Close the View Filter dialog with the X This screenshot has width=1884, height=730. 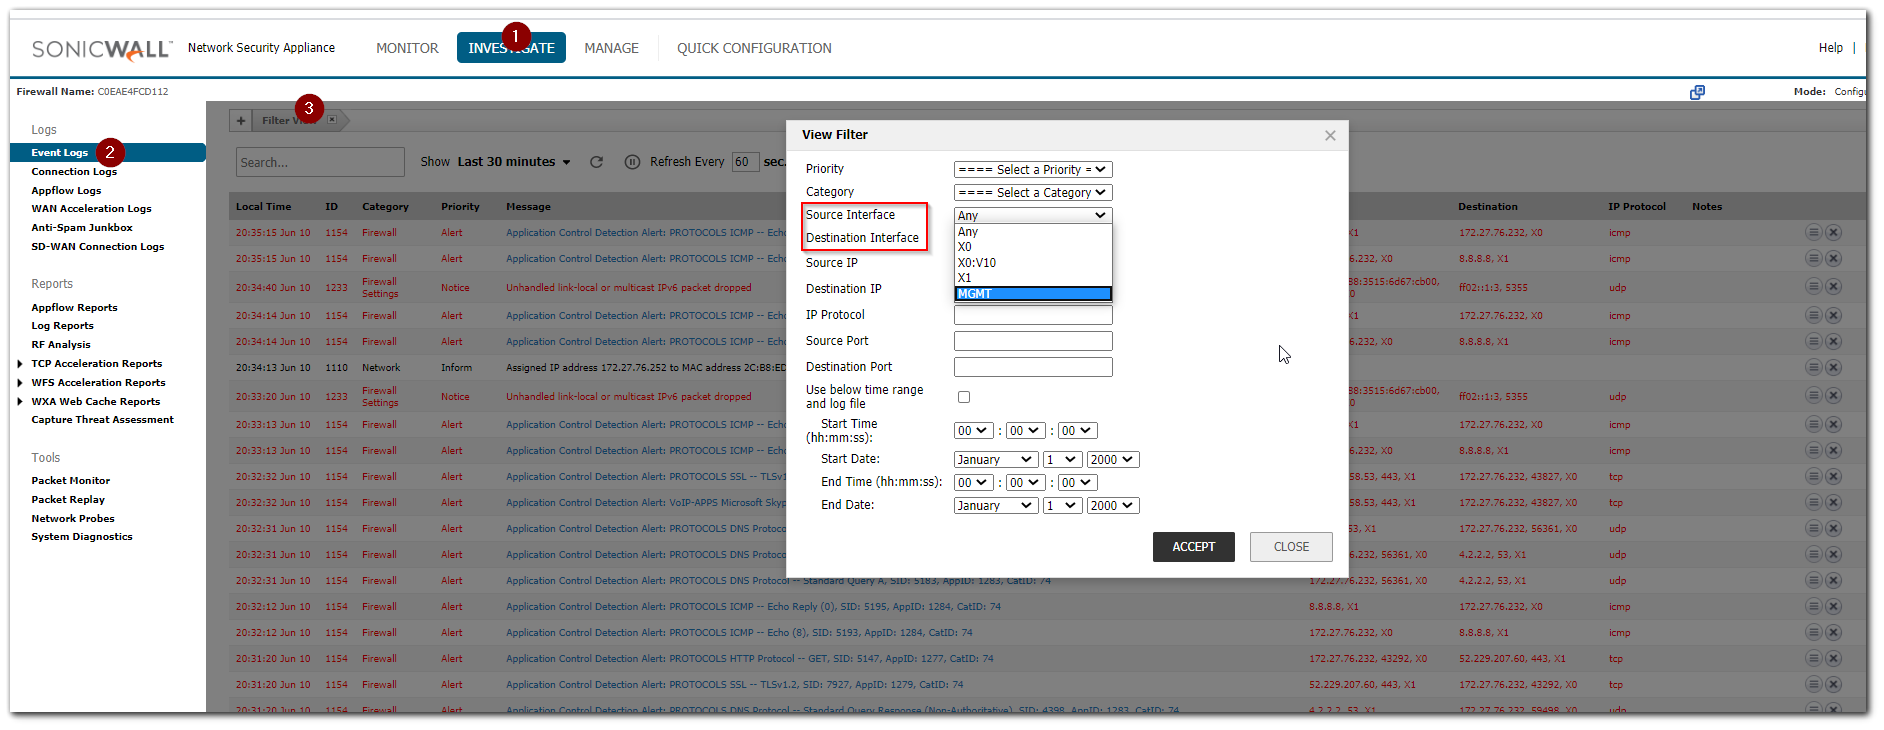click(1330, 135)
